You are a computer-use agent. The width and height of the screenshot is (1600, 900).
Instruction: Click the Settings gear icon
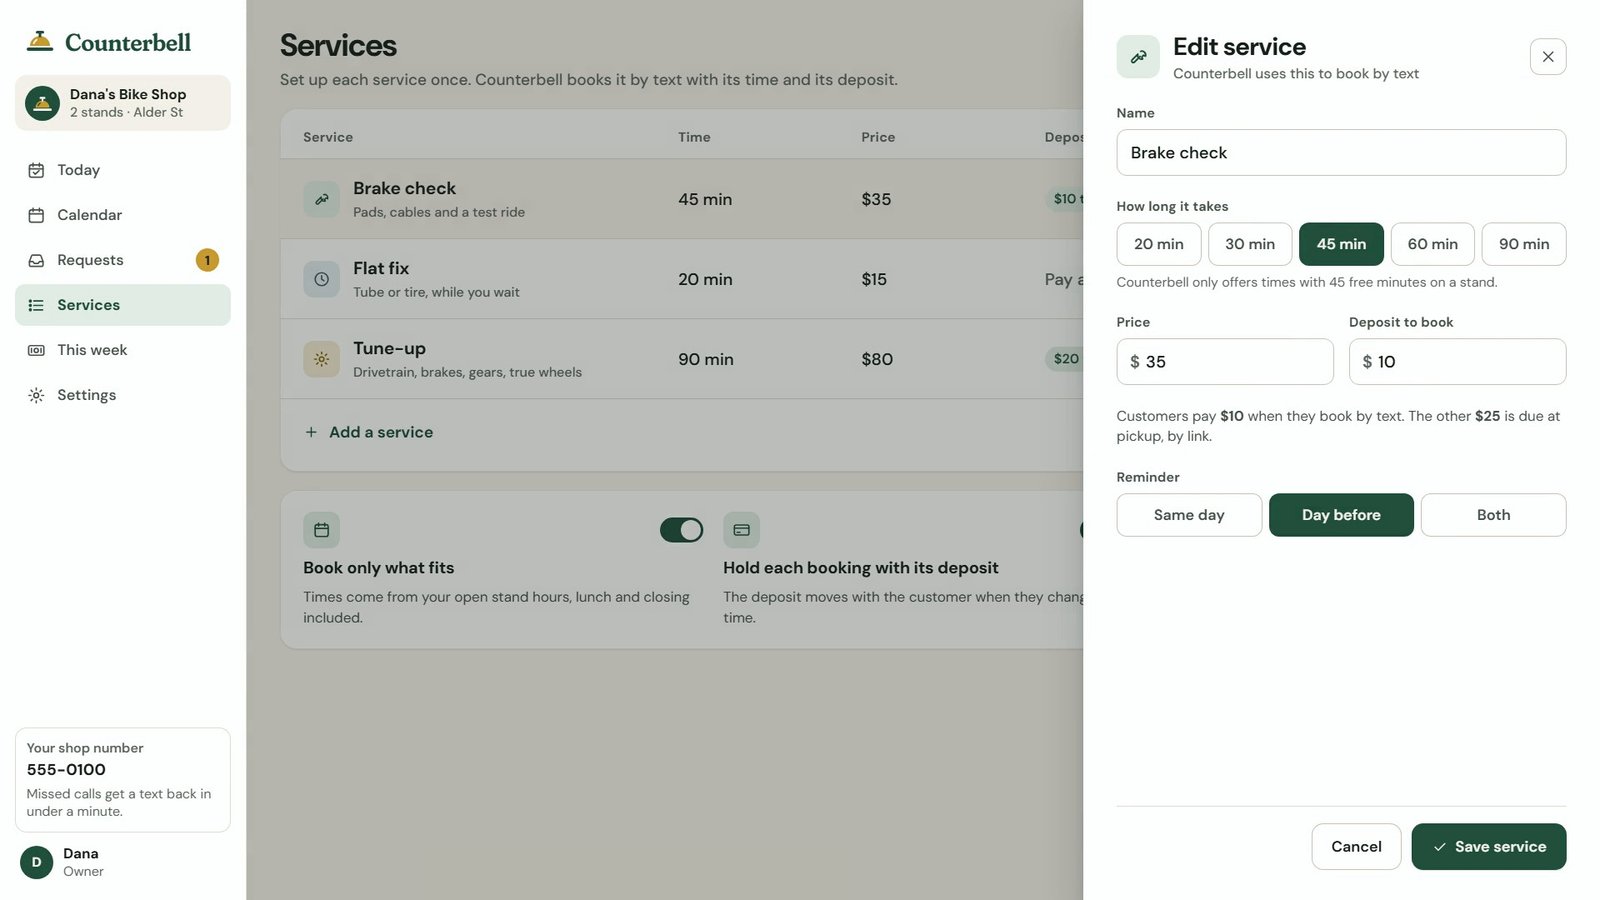pyautogui.click(x=36, y=395)
